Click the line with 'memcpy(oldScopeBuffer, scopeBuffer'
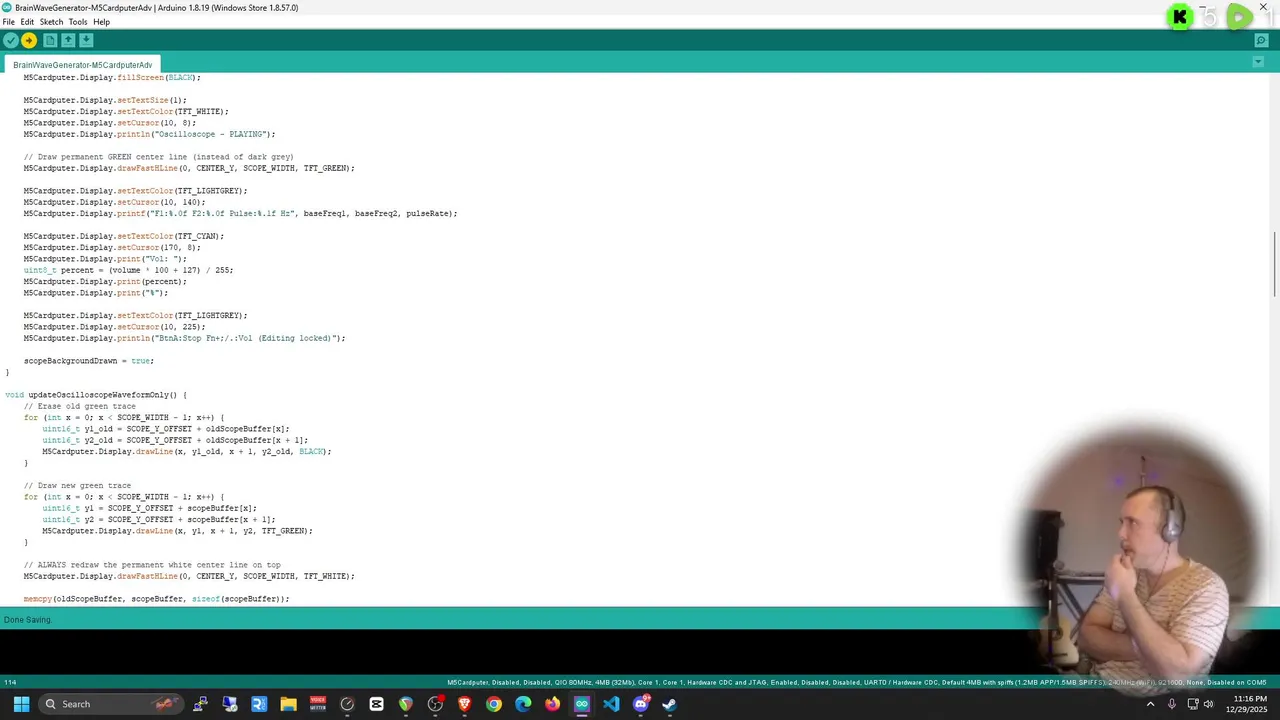This screenshot has width=1280, height=720. 157,599
